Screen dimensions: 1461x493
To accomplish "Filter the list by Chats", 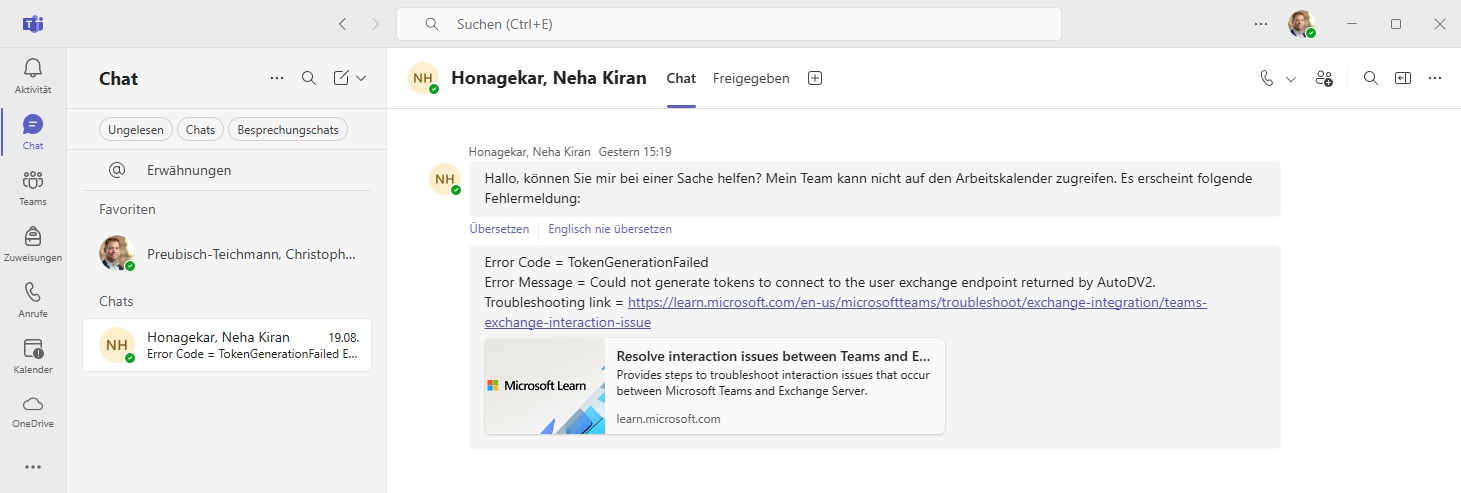I will pyautogui.click(x=200, y=129).
